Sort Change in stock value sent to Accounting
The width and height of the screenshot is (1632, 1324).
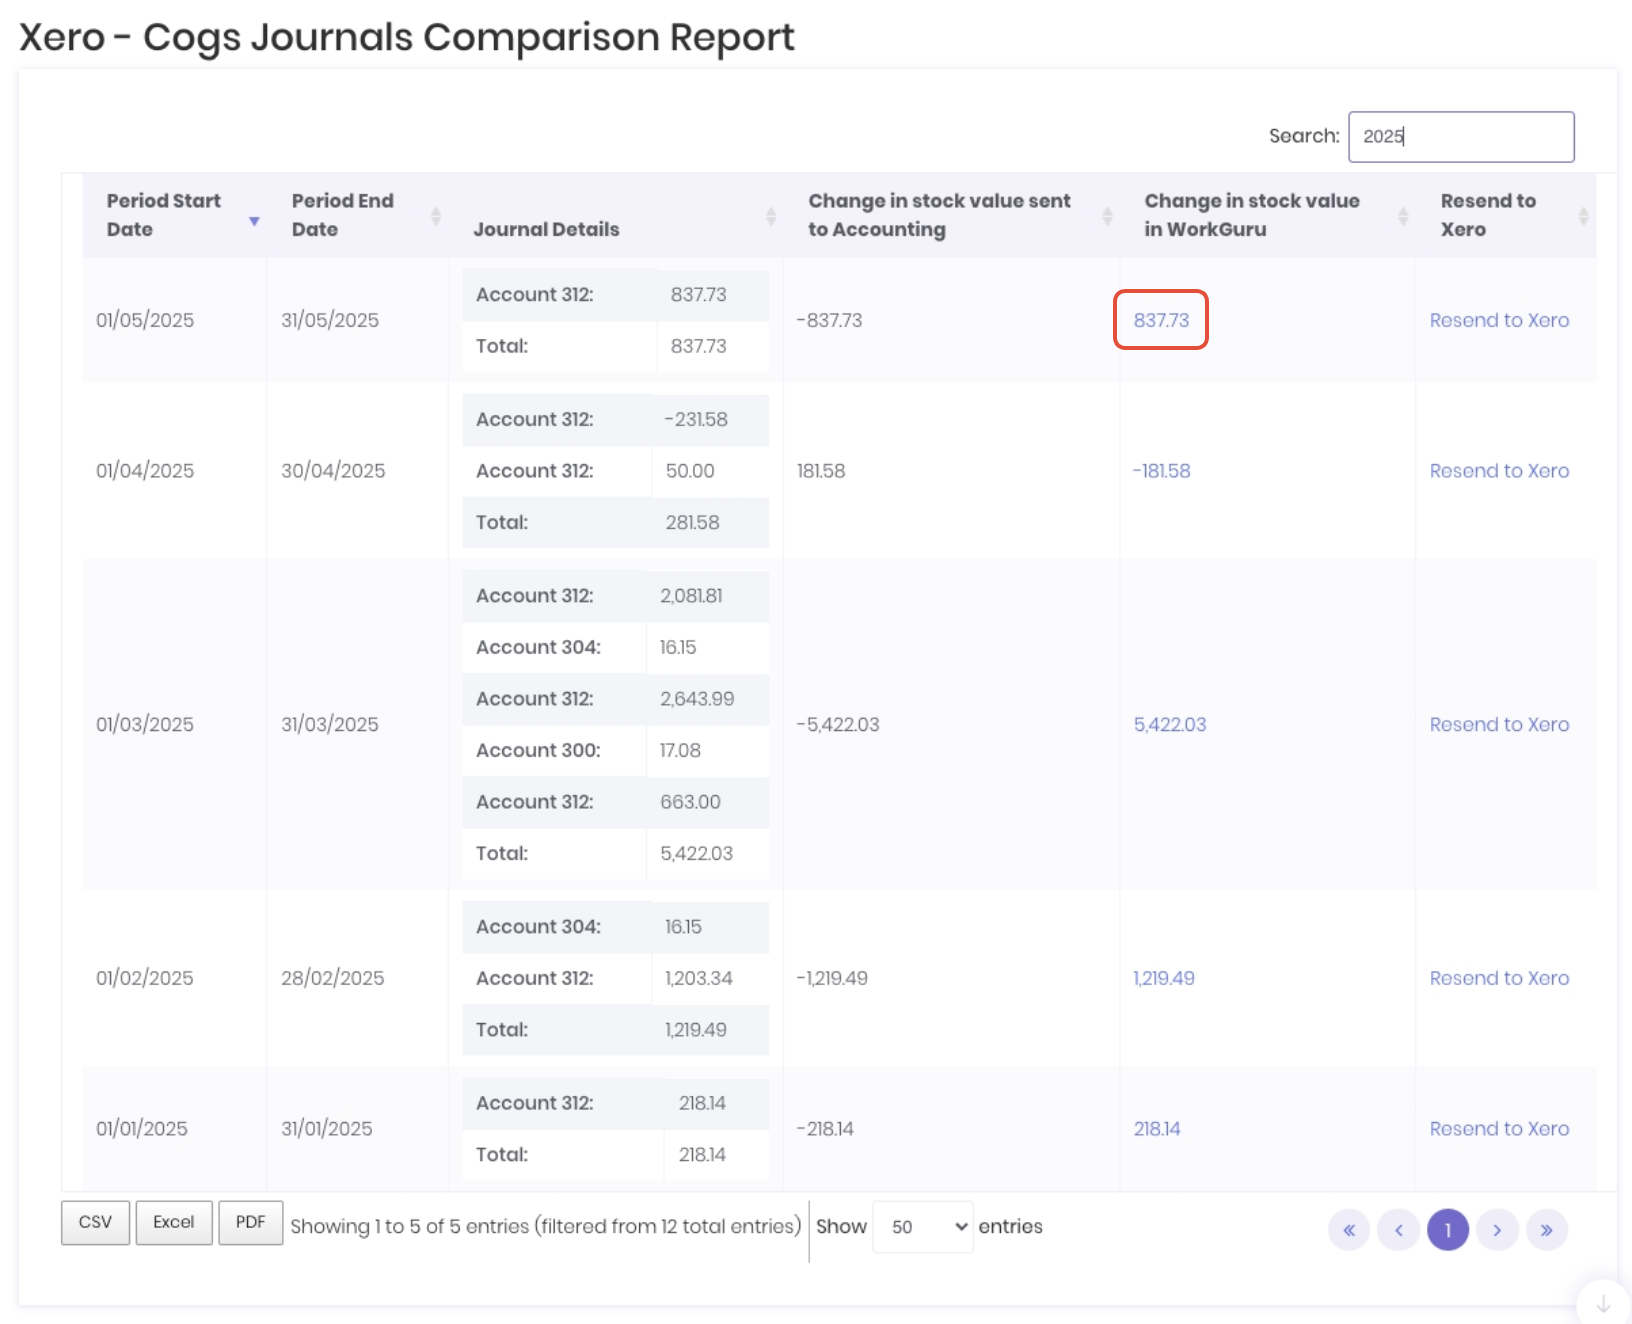[1107, 216]
